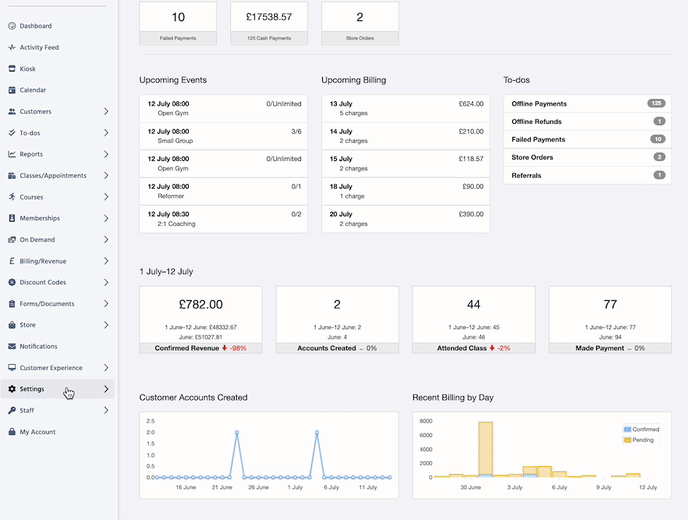Open the Discount Codes menu item

click(43, 282)
